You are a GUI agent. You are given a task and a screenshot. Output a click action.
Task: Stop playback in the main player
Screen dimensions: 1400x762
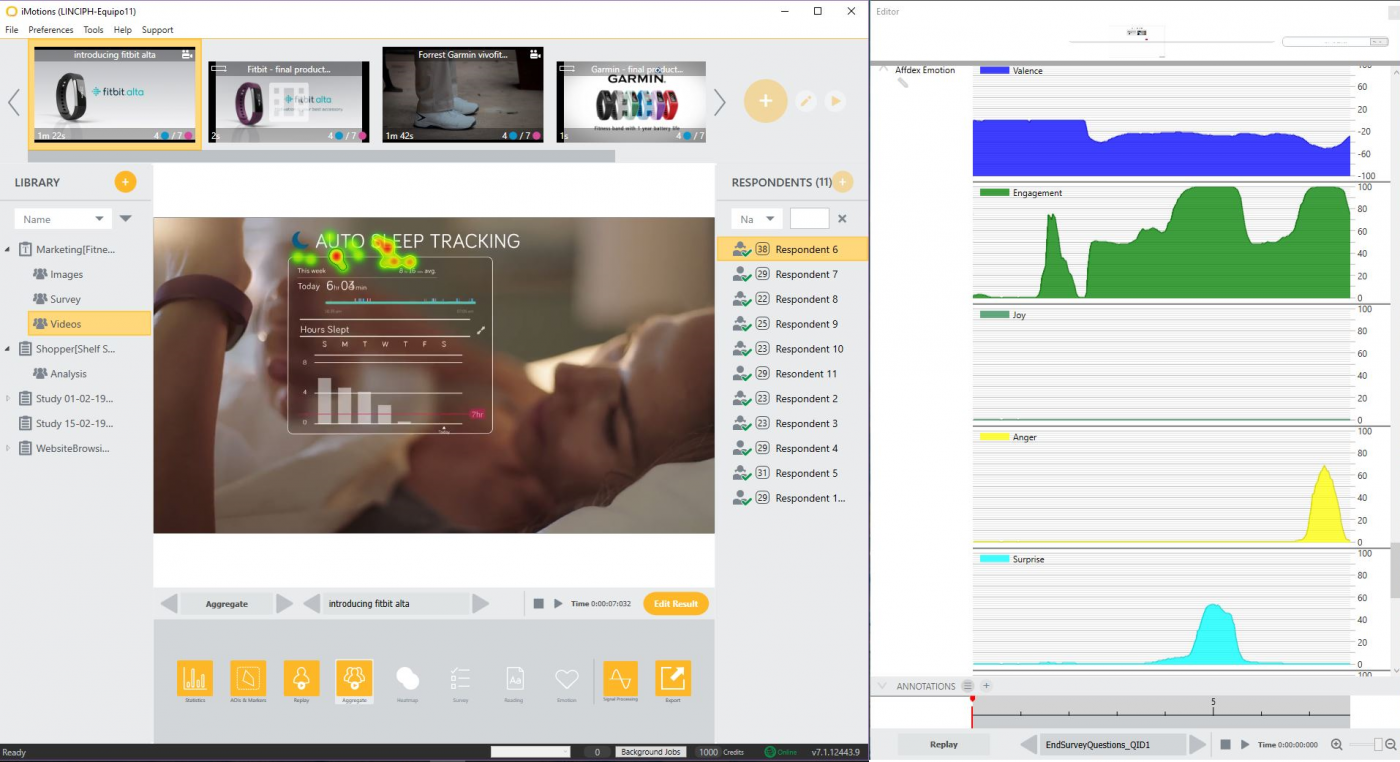point(538,604)
